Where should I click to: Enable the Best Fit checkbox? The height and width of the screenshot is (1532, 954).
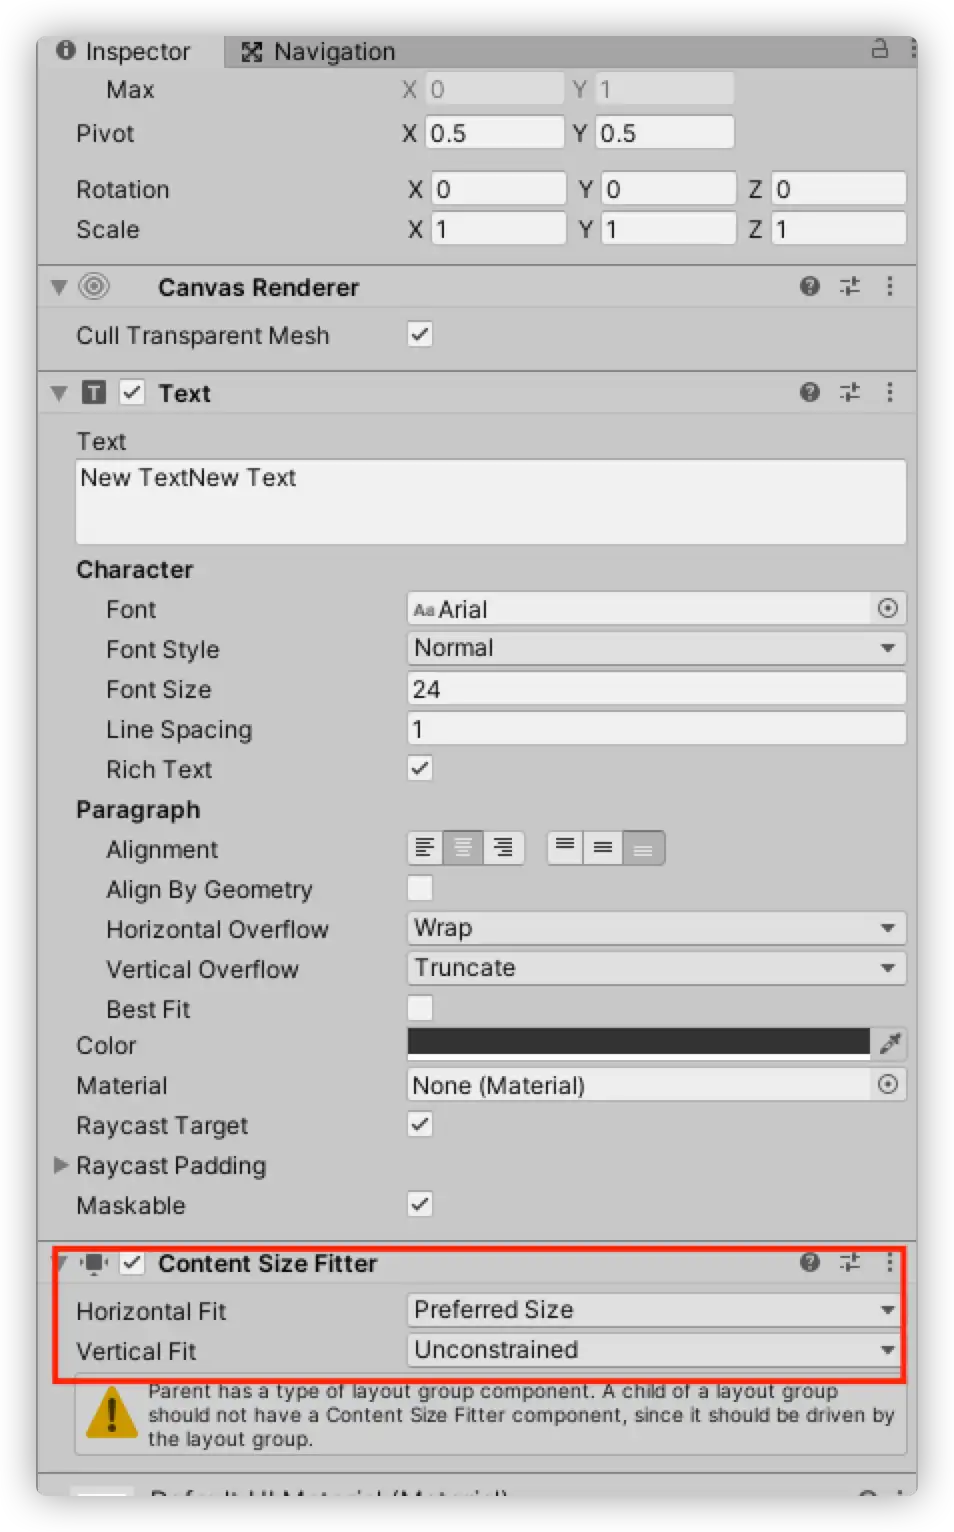pyautogui.click(x=420, y=1008)
